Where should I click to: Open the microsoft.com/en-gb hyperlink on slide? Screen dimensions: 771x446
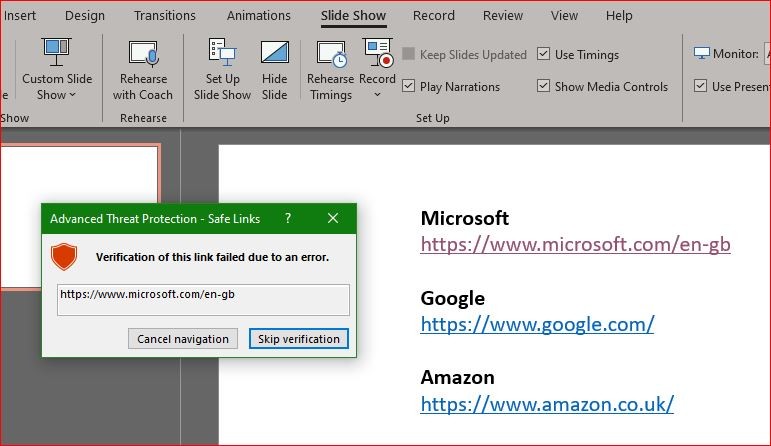point(575,244)
